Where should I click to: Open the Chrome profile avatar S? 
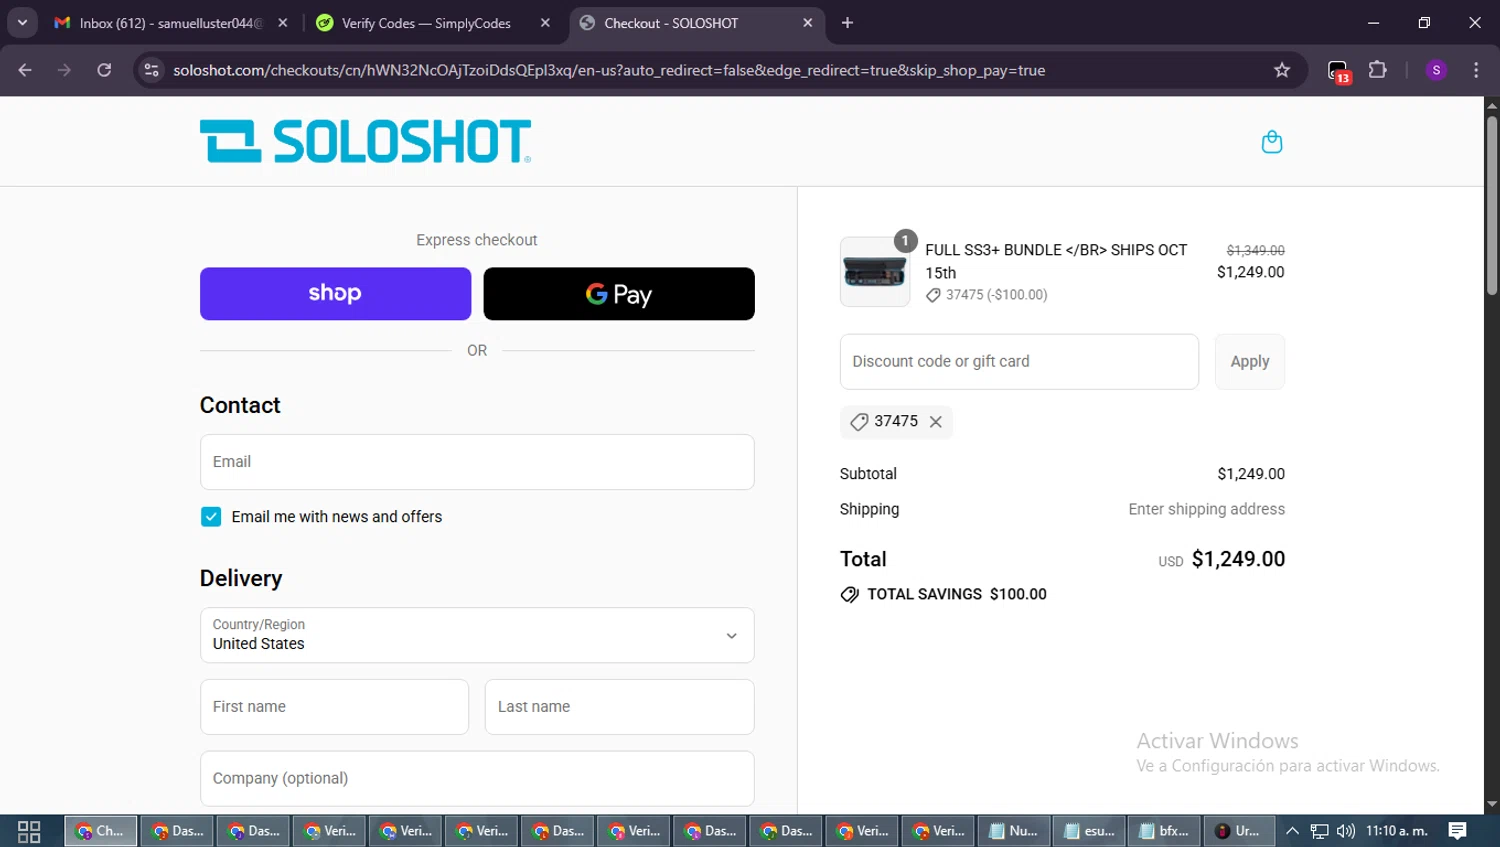(1436, 70)
